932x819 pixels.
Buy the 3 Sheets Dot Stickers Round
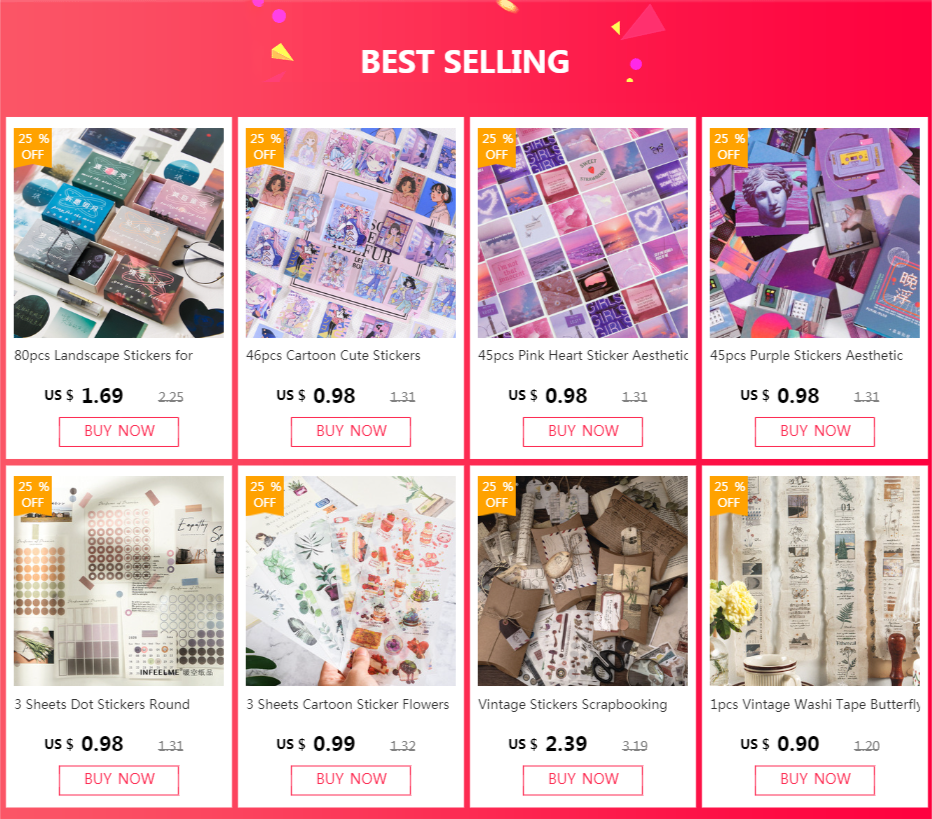[x=119, y=780]
